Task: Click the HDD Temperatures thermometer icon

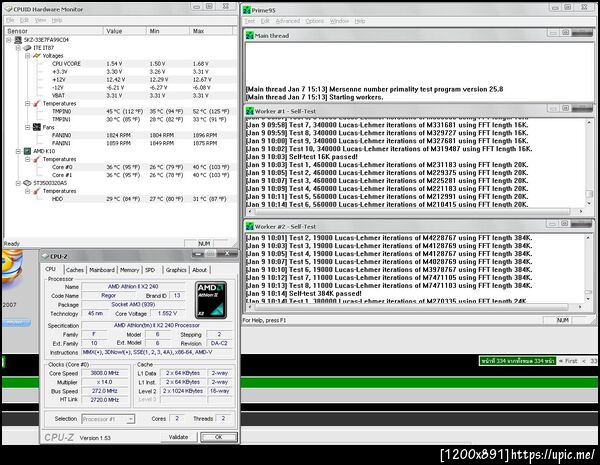Action: coord(37,191)
